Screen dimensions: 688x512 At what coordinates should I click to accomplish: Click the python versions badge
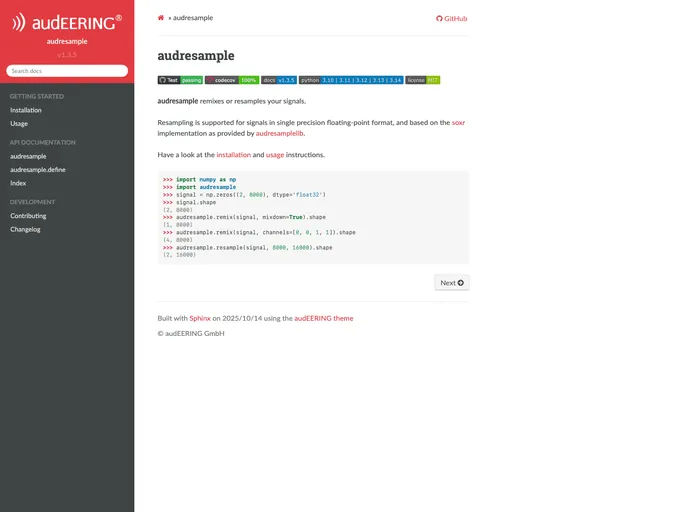coord(351,80)
